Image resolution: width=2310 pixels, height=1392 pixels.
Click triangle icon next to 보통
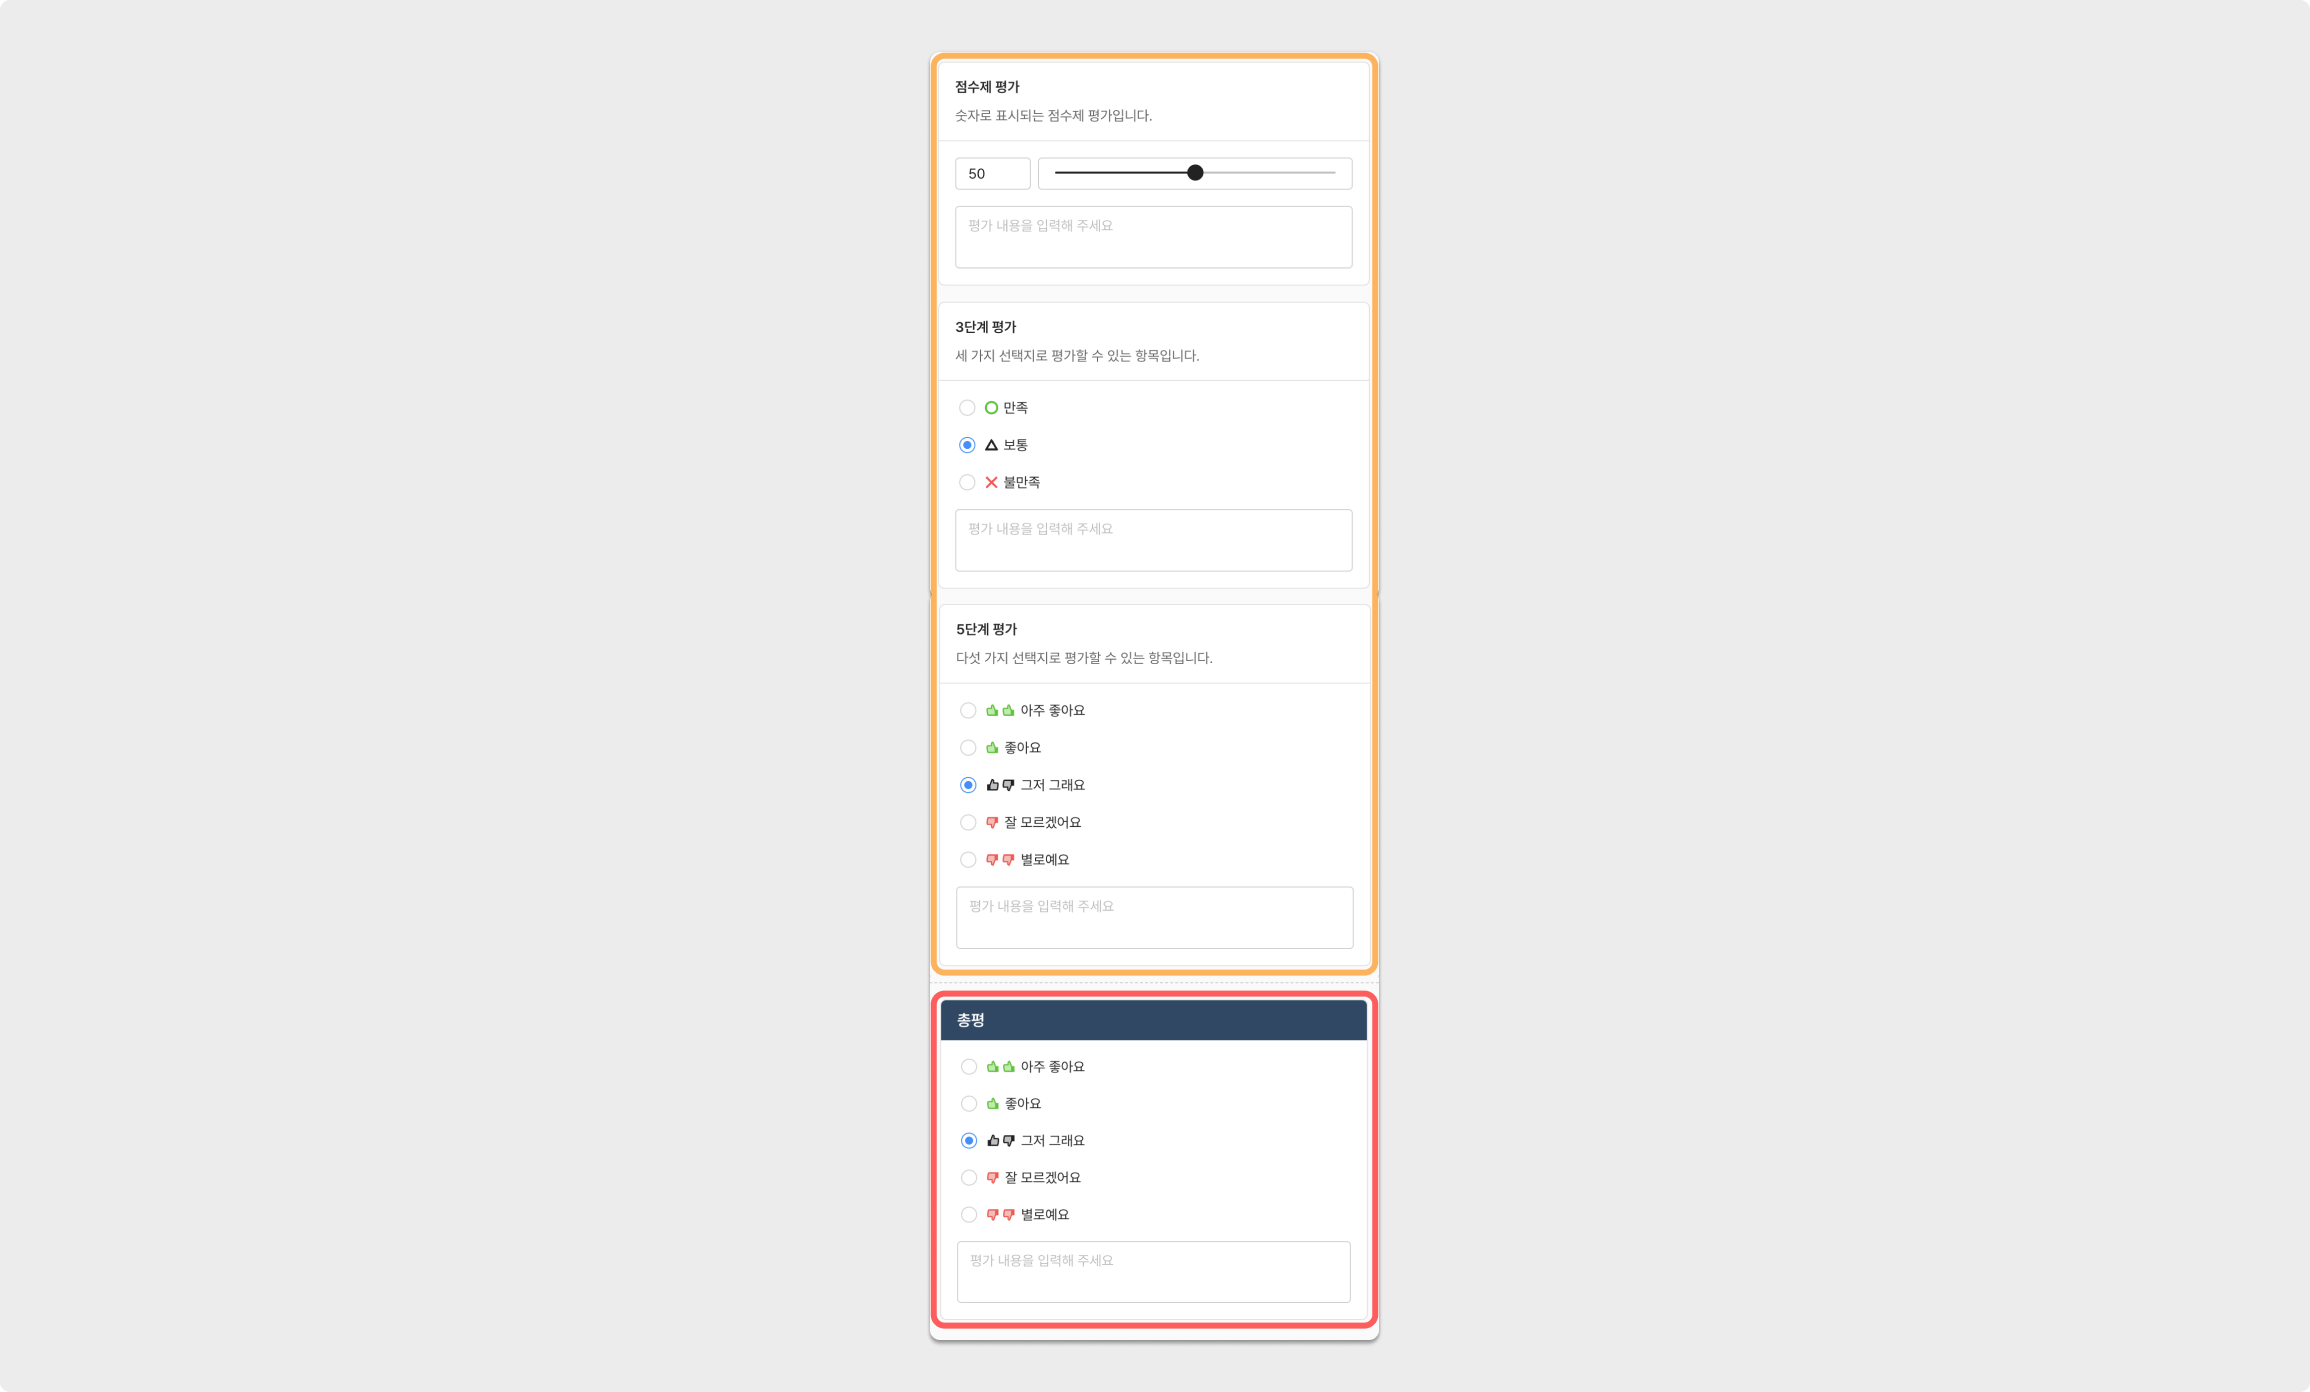[x=991, y=445]
